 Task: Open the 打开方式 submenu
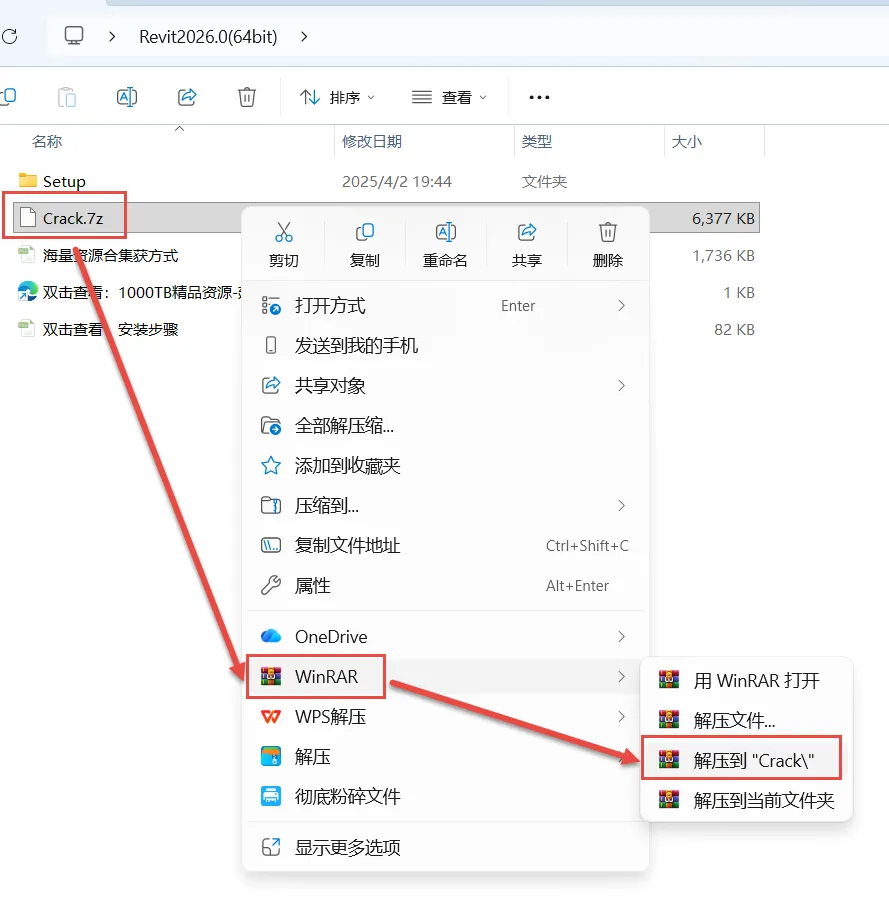(445, 306)
